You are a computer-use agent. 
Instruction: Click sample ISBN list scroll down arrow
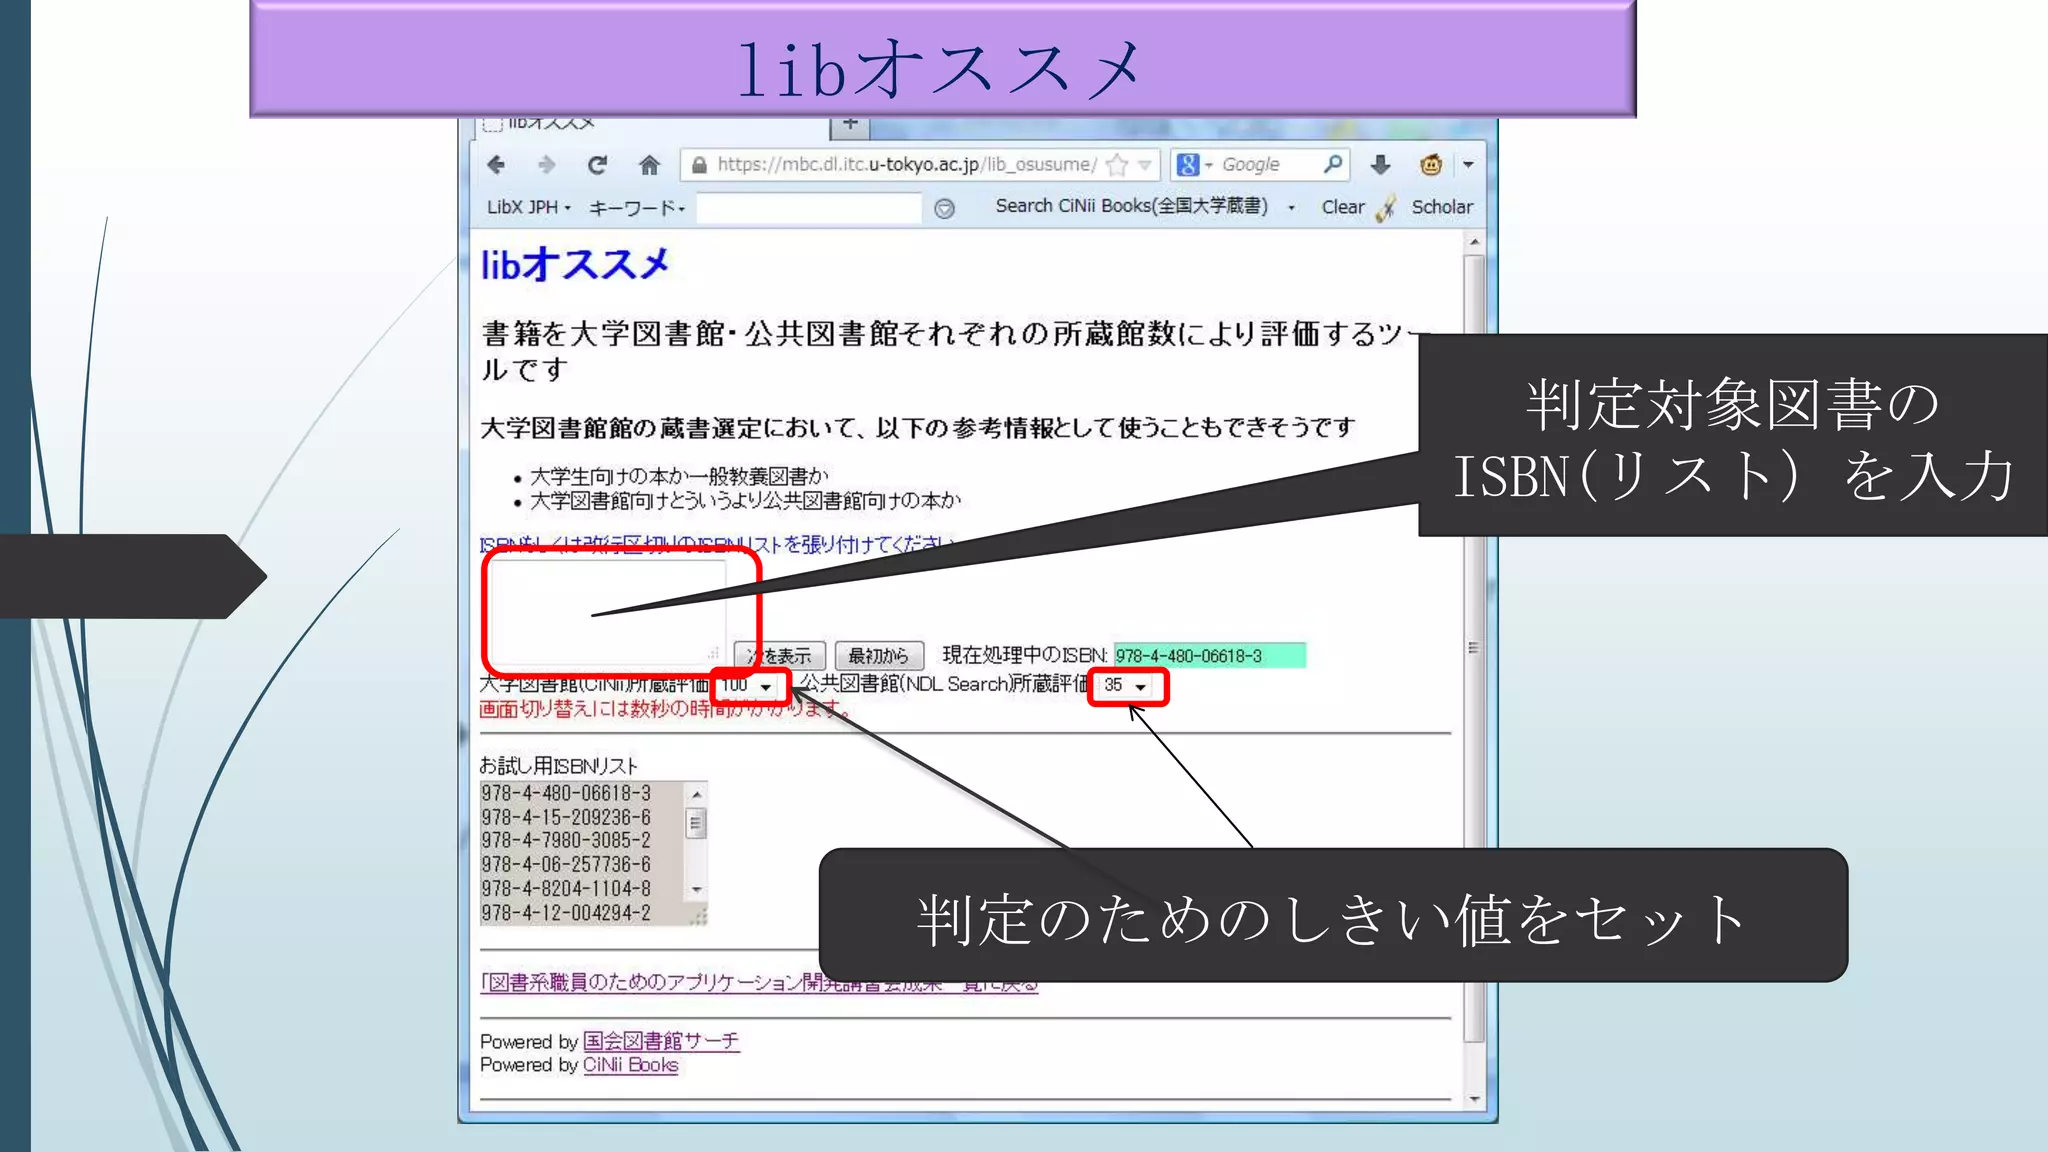696,889
